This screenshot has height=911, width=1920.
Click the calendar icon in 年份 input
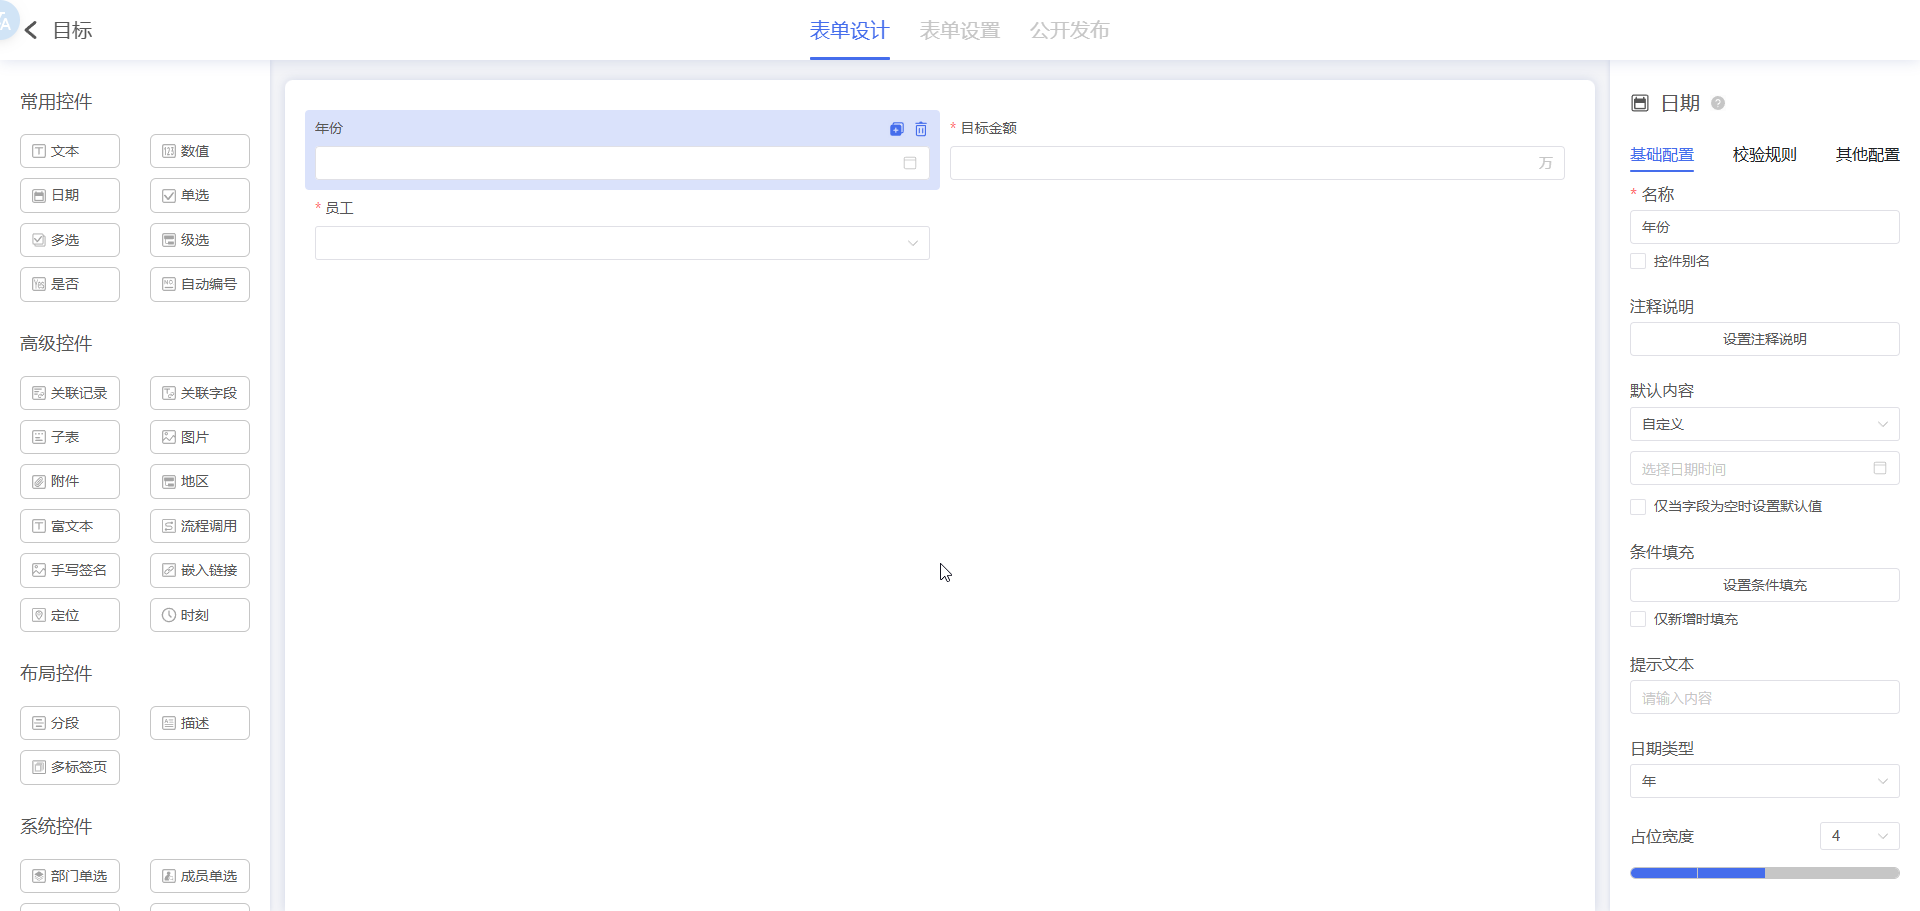click(910, 163)
